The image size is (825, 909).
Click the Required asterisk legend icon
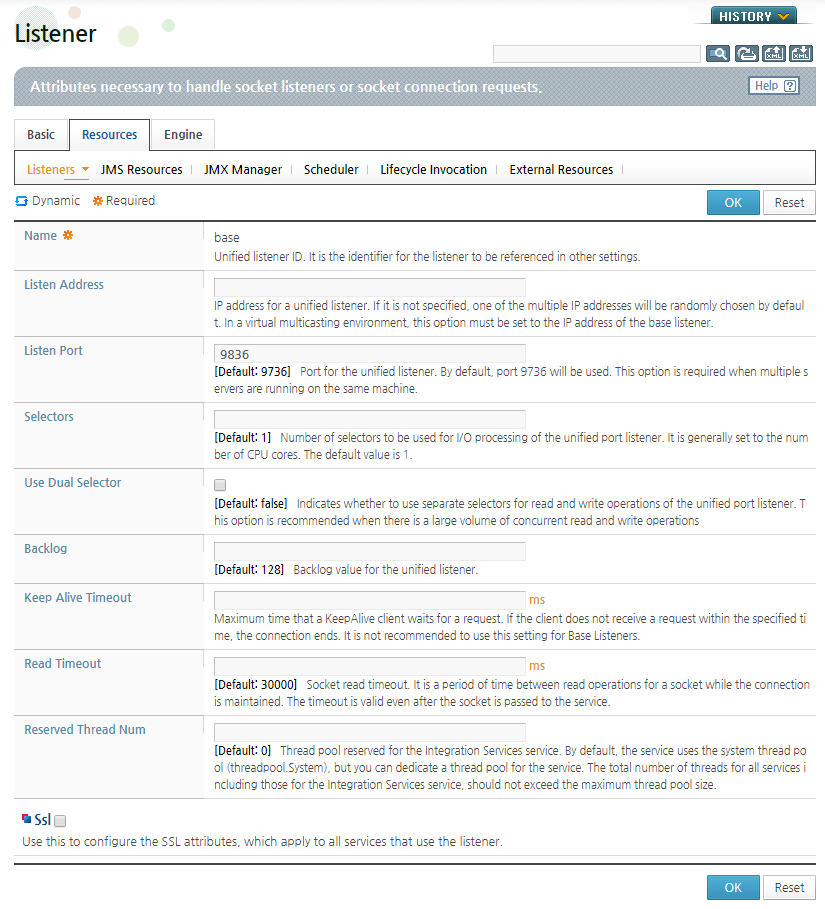(98, 201)
